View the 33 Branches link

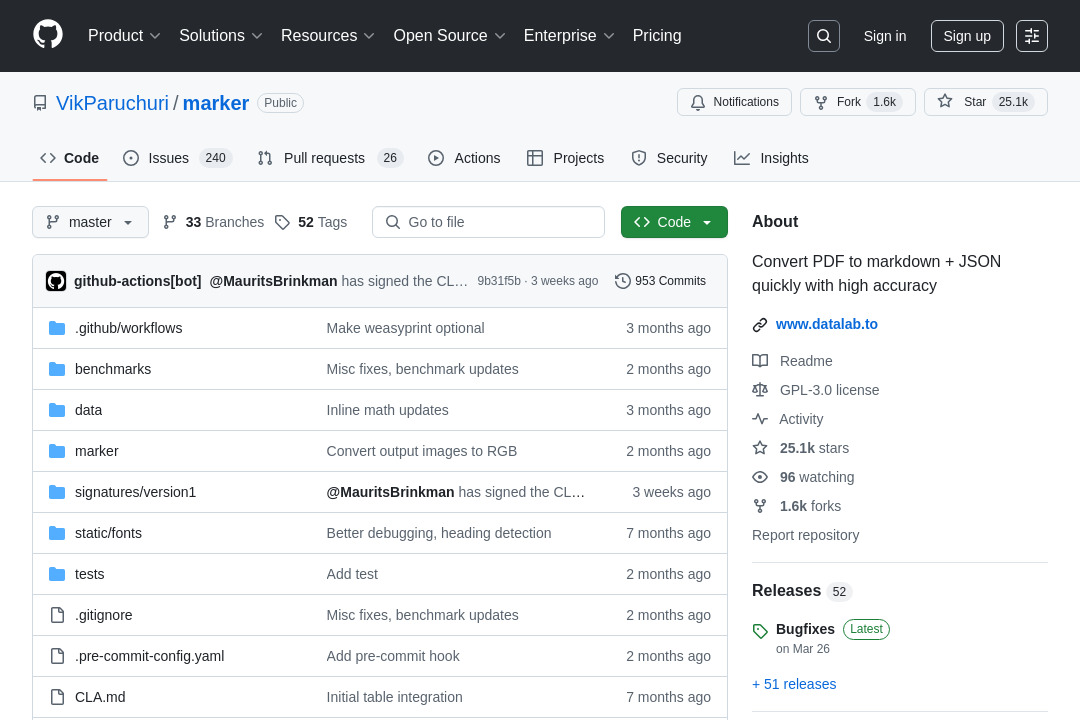pyautogui.click(x=214, y=222)
